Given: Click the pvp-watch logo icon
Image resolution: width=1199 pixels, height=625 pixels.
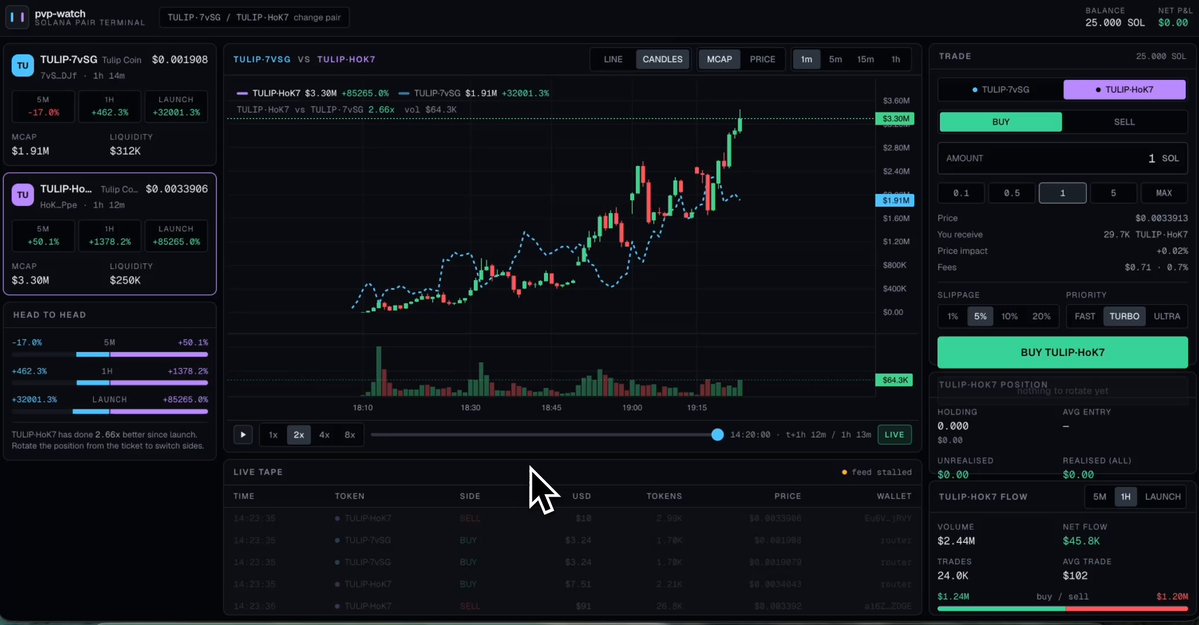Looking at the screenshot, I should [17, 17].
